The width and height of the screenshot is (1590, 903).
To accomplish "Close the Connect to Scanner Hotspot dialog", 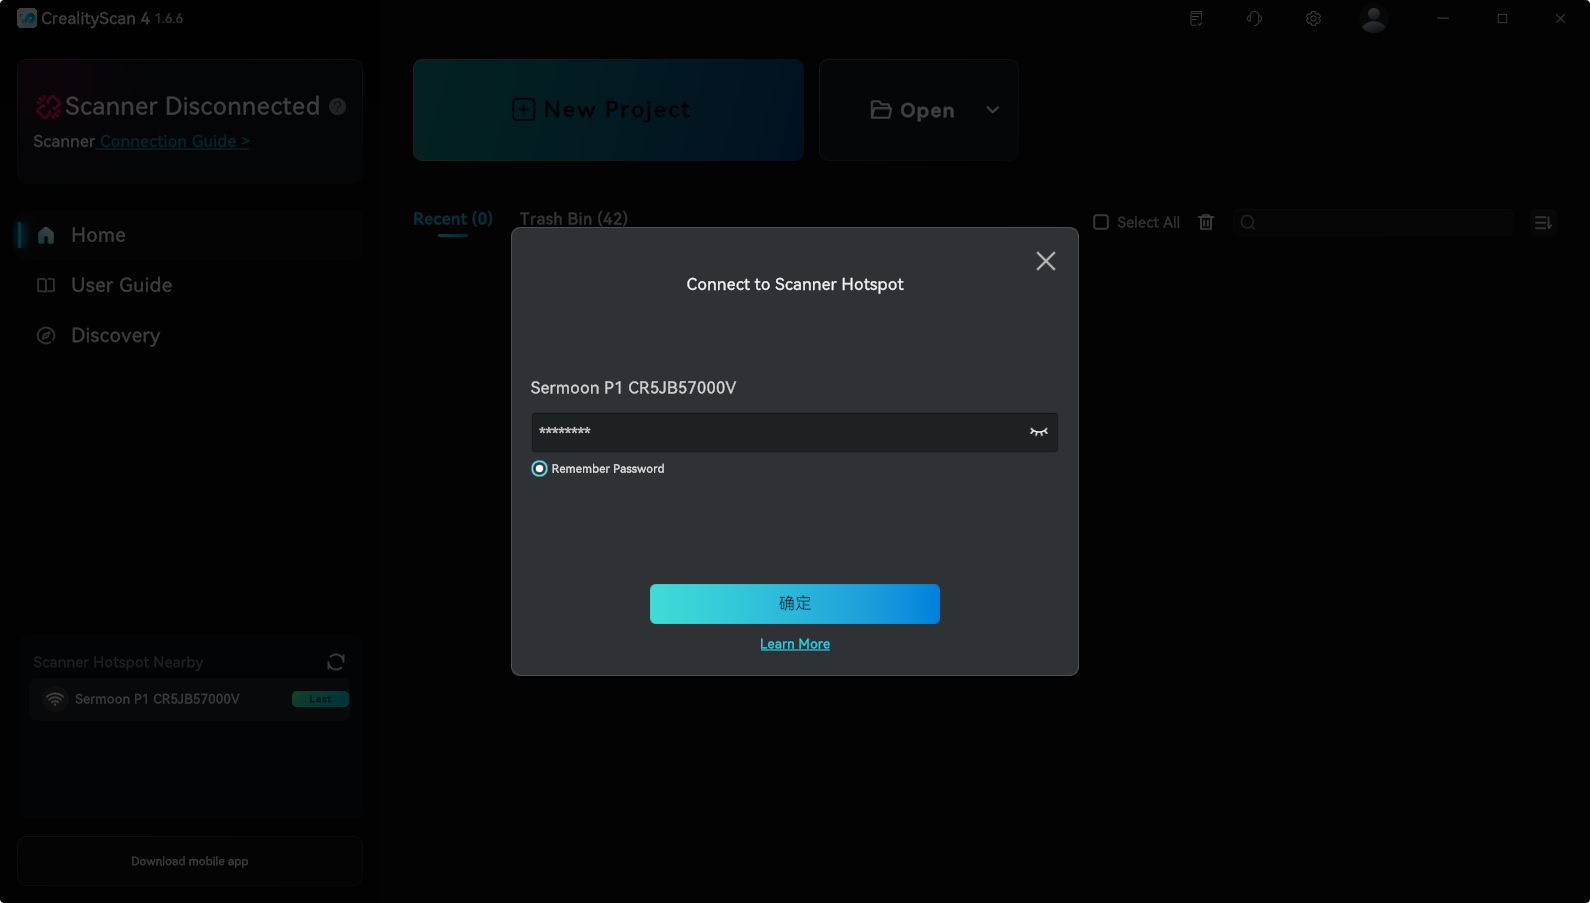I will click(x=1045, y=261).
